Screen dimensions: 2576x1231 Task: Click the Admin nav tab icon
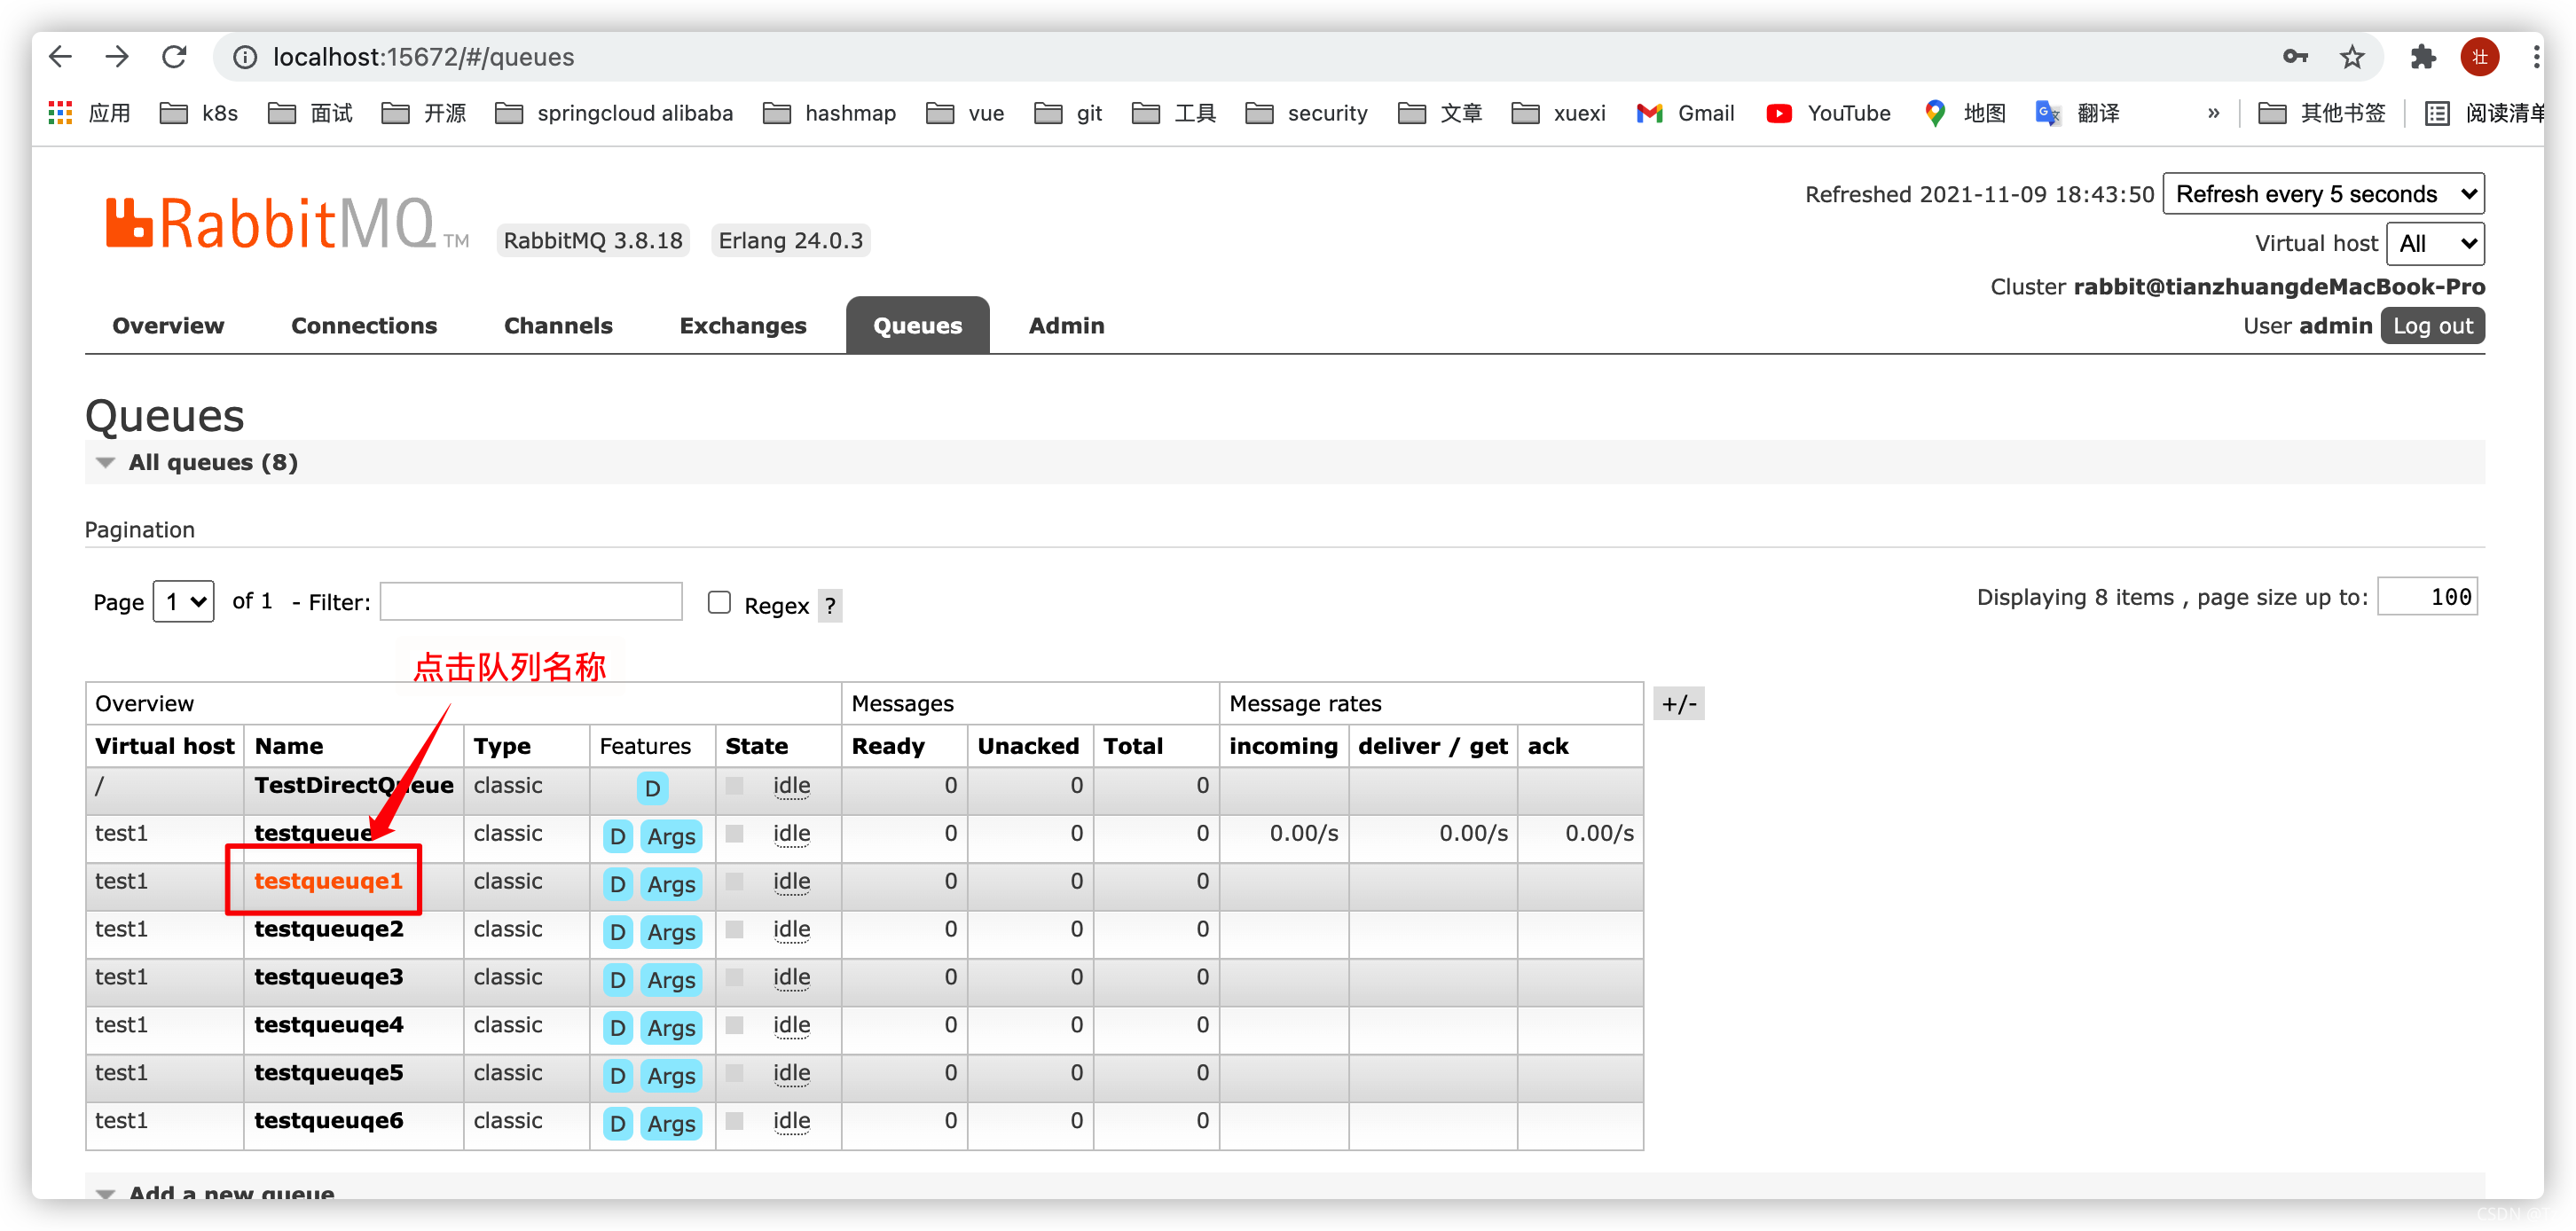click(1066, 325)
